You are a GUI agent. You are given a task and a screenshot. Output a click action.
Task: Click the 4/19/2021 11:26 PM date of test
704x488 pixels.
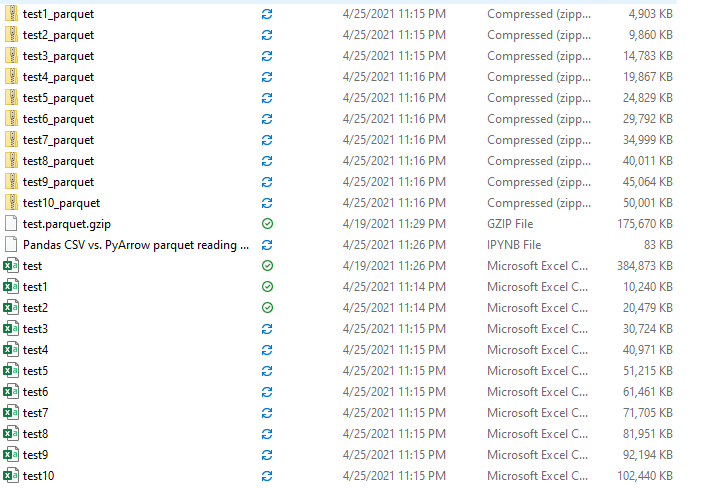pos(394,266)
